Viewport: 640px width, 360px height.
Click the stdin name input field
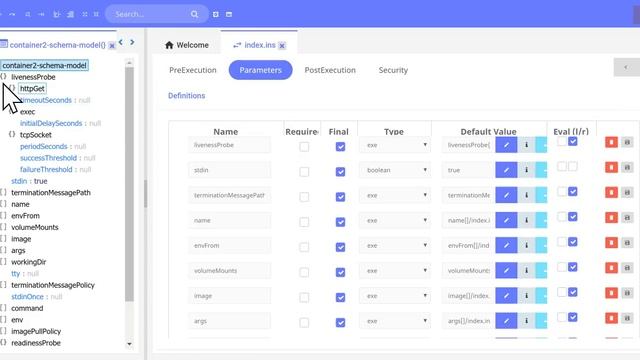tap(229, 170)
